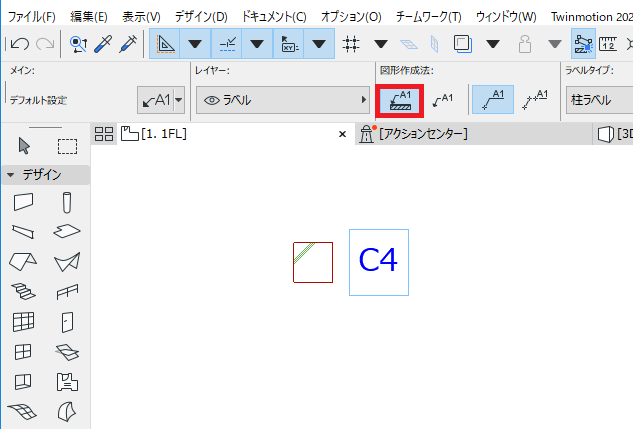Open the 編集(E) menu

88,17
